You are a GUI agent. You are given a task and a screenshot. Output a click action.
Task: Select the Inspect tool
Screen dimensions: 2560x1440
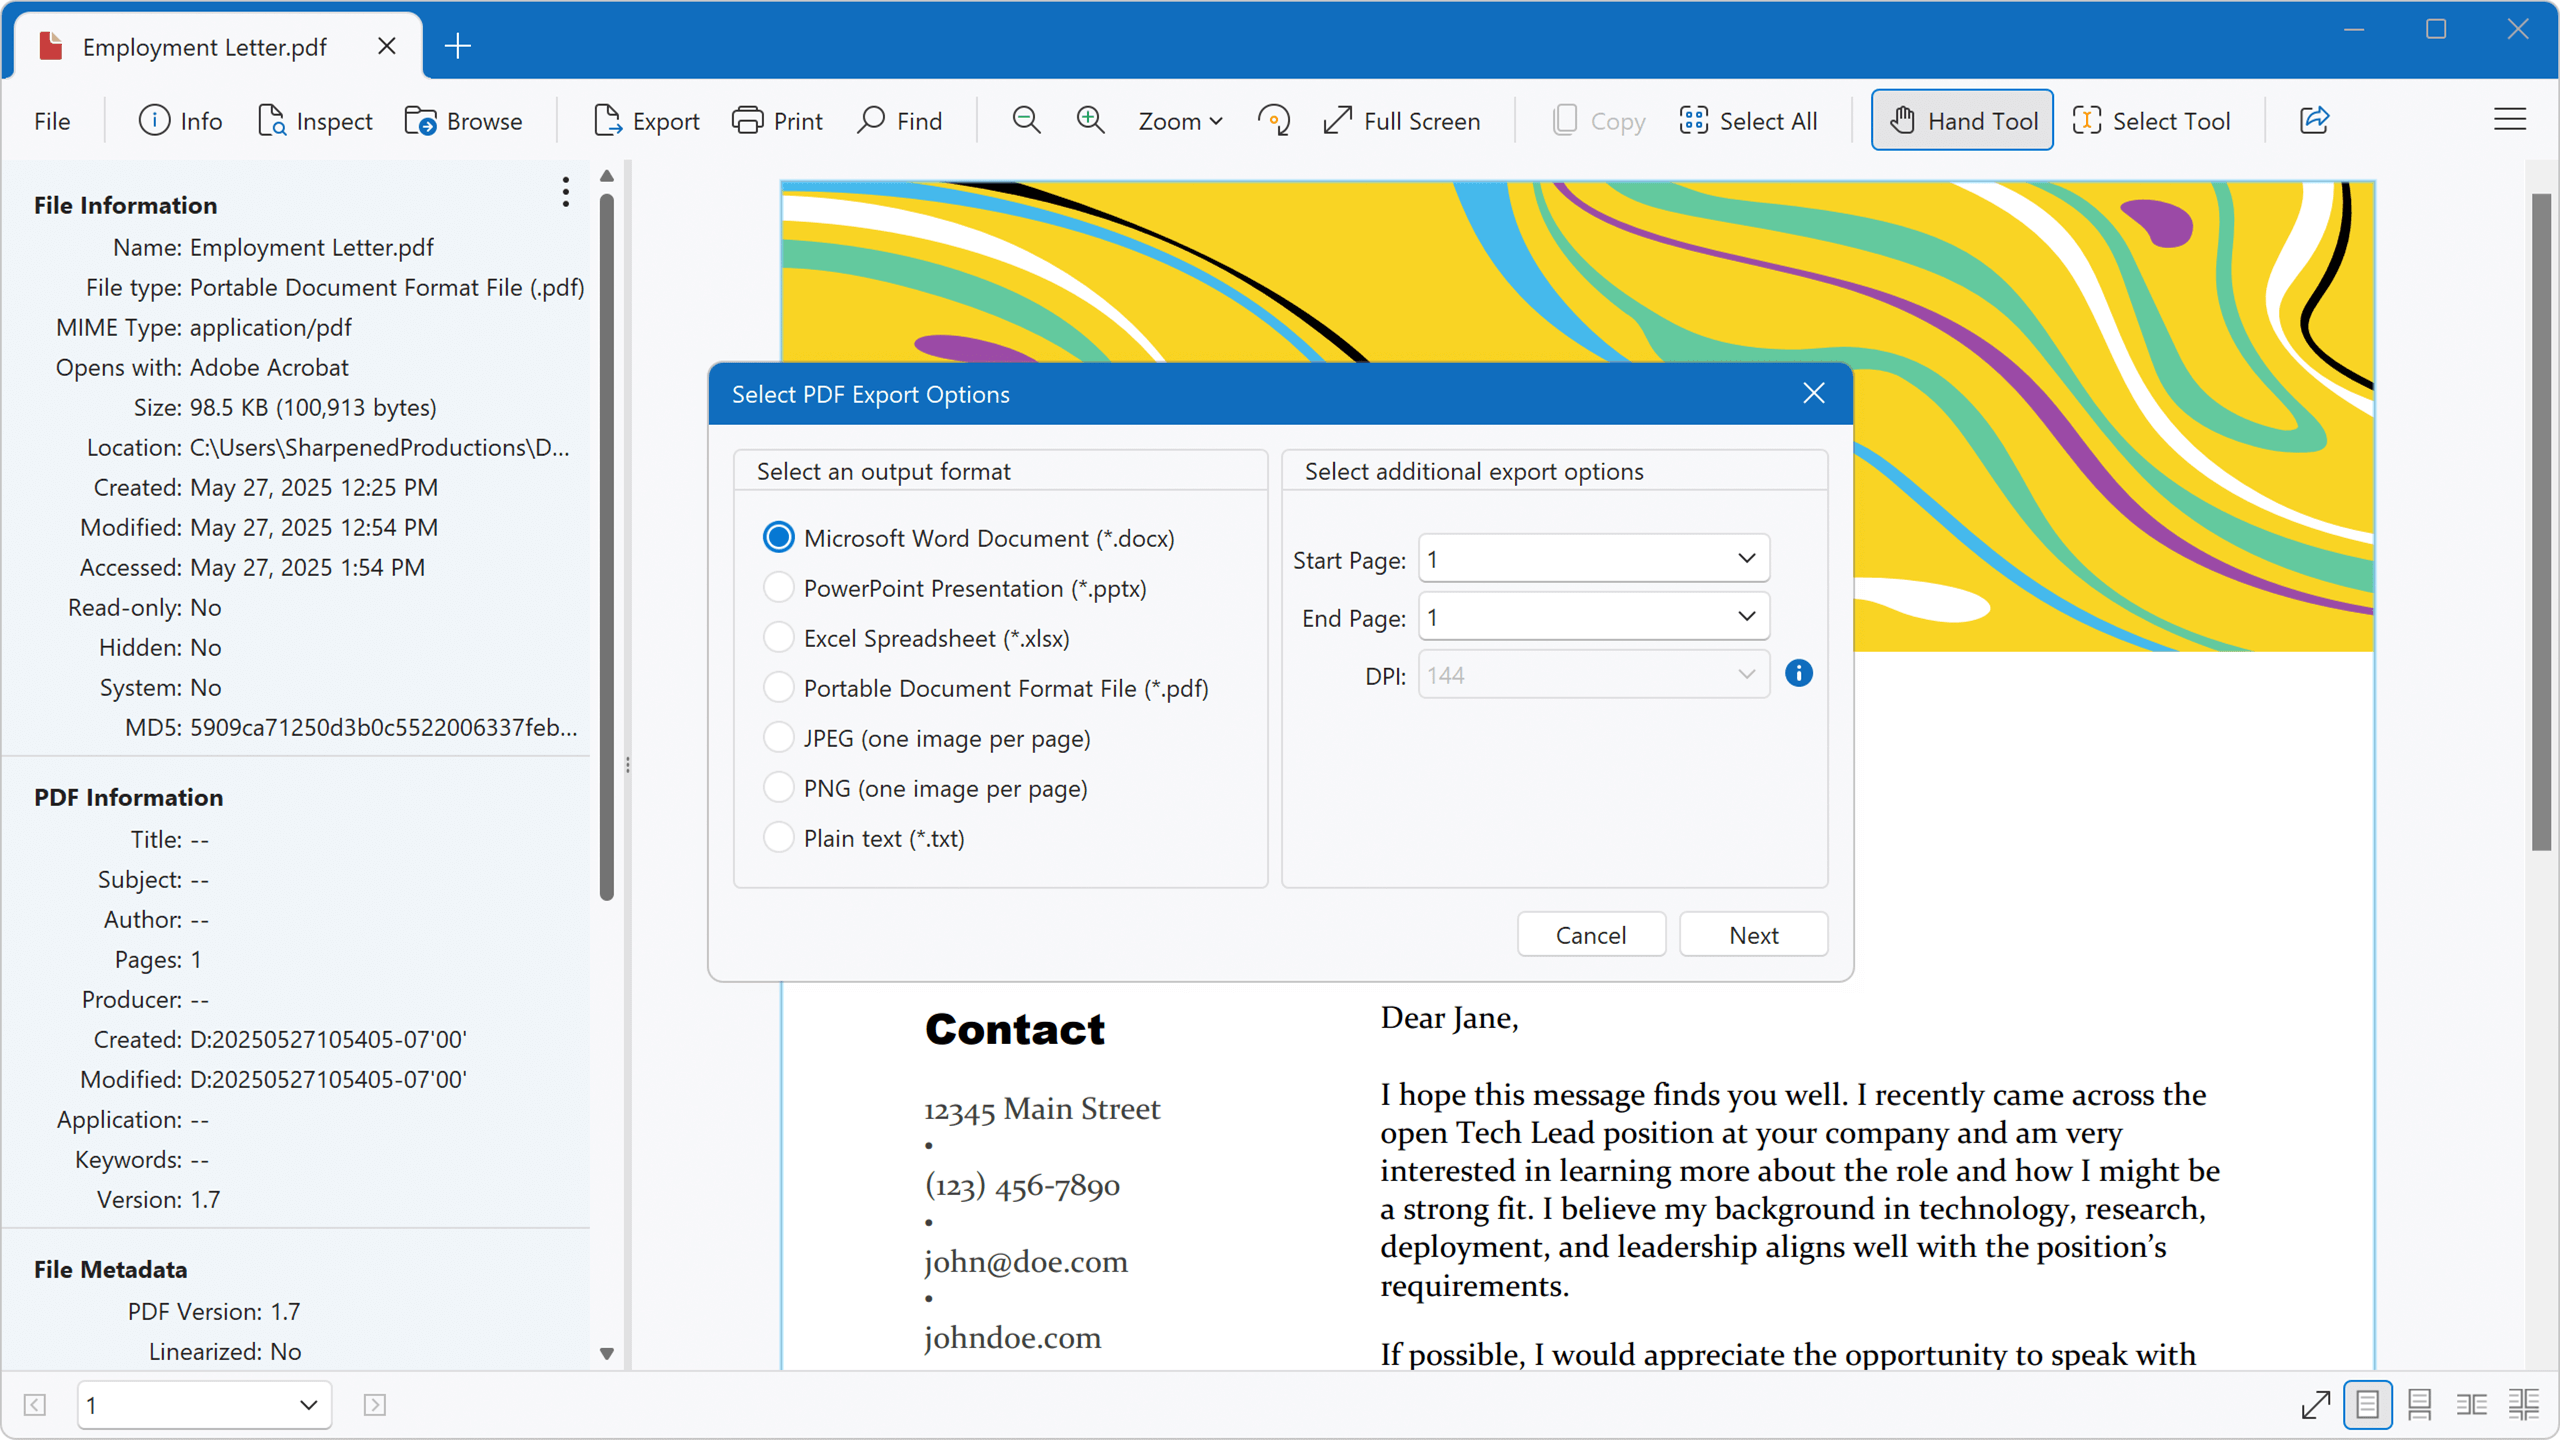pos(315,120)
